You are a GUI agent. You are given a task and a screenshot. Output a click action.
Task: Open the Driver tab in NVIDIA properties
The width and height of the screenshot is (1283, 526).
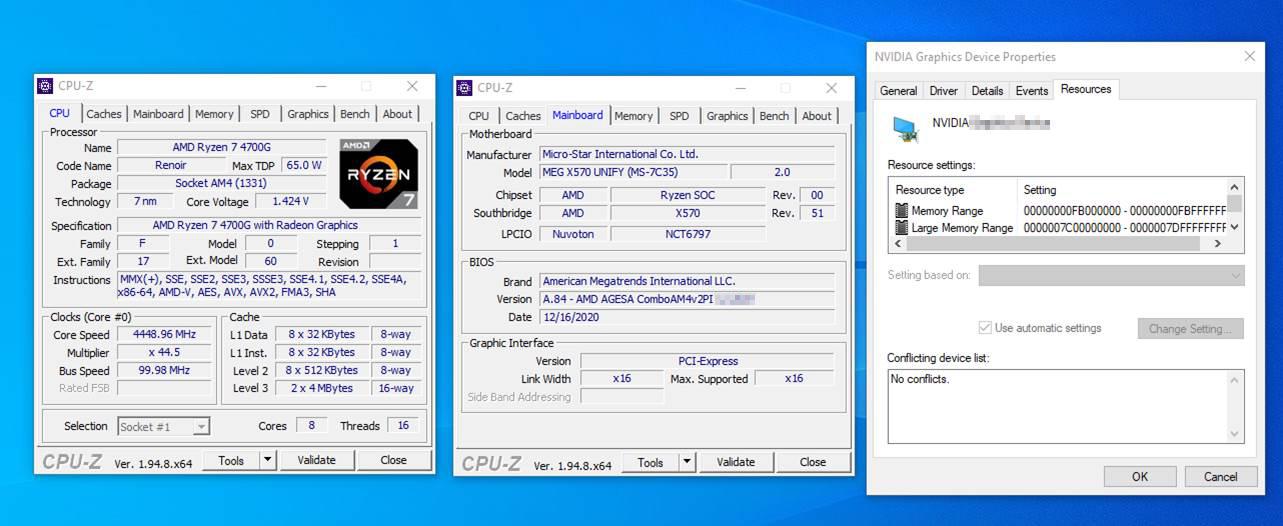943,90
